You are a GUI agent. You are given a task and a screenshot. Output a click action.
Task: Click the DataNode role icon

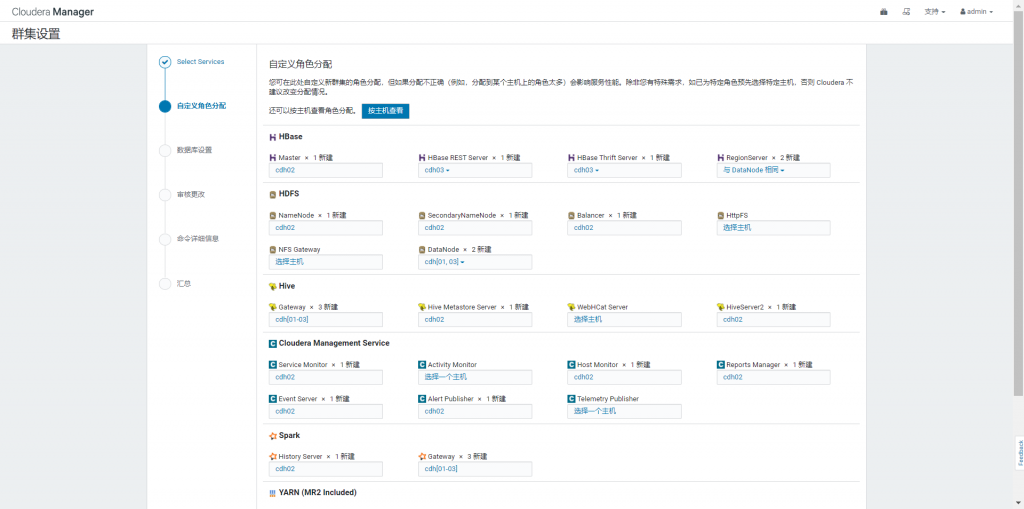[x=422, y=250]
